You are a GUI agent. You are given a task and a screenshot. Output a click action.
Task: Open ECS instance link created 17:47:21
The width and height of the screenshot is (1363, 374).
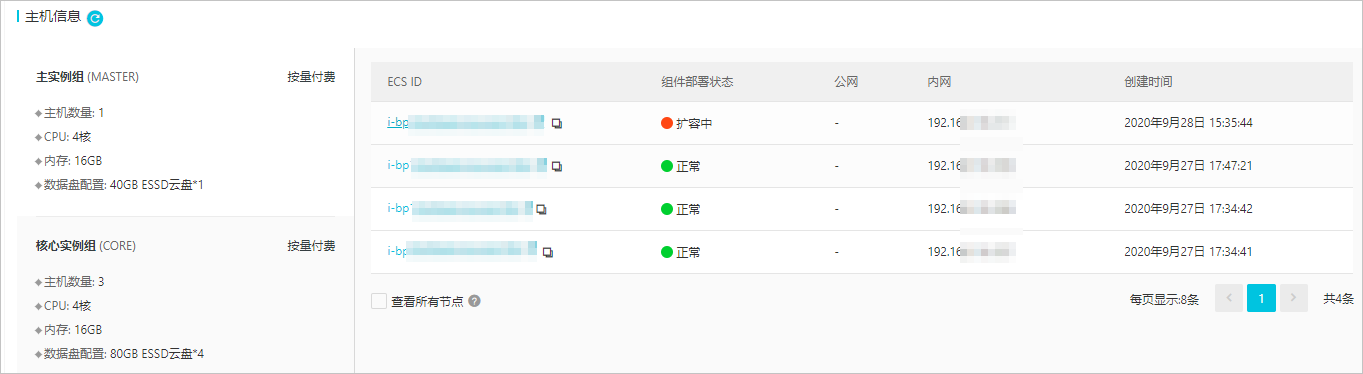[467, 165]
